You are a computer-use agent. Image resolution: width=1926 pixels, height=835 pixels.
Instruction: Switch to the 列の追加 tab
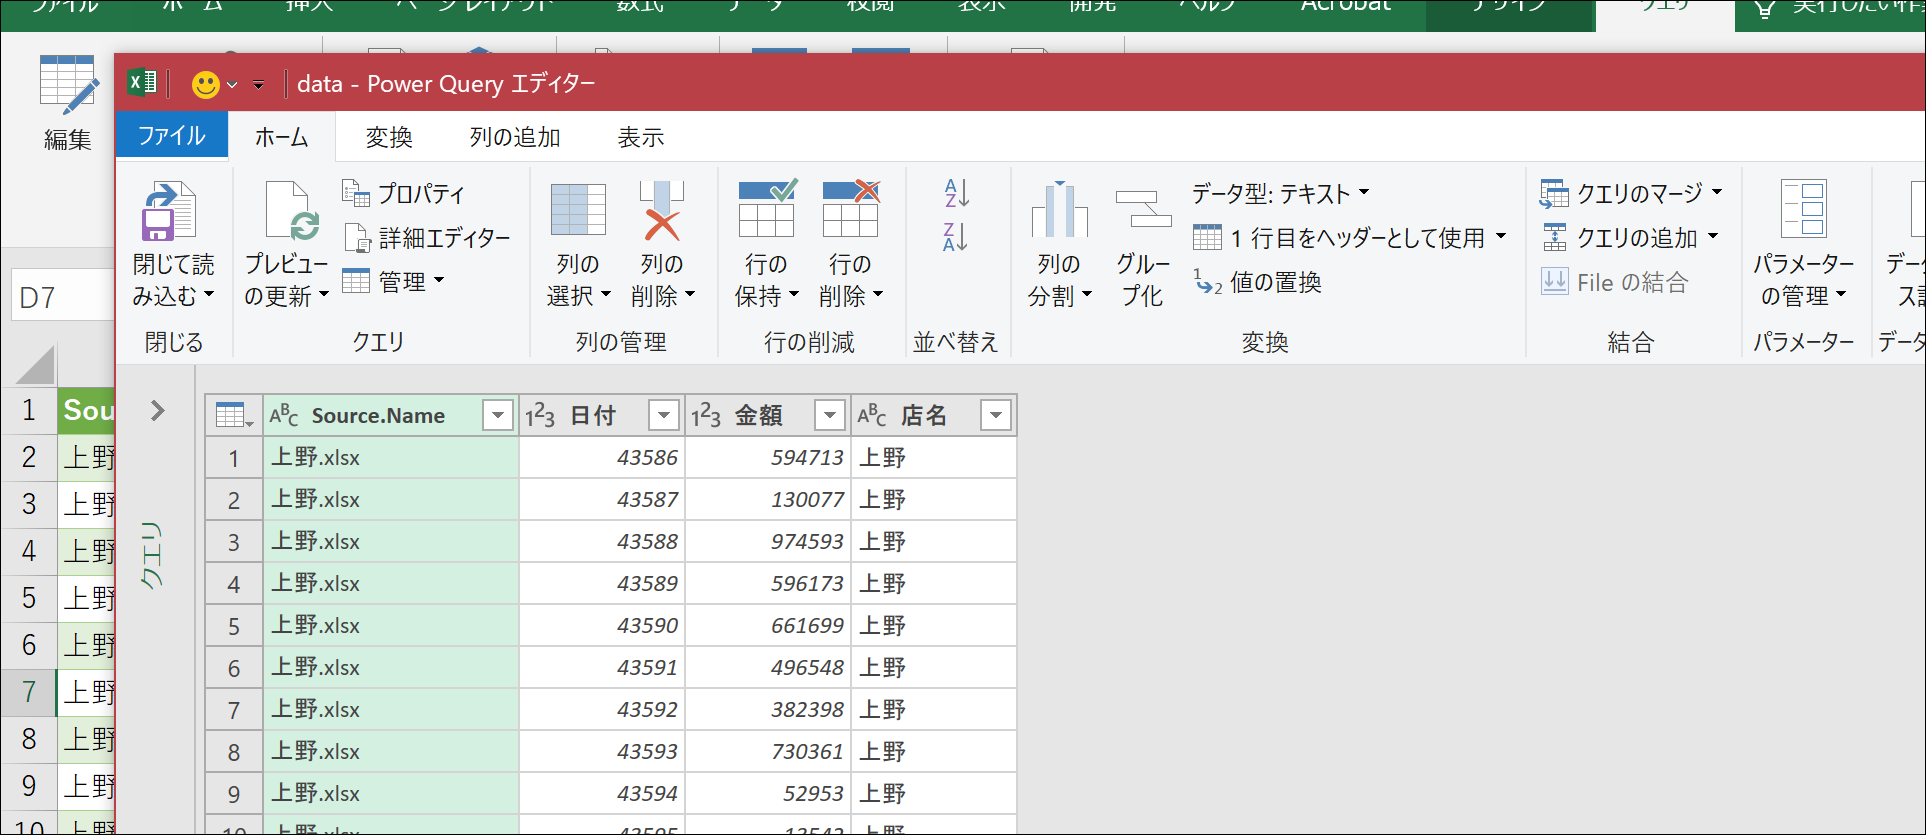point(515,137)
